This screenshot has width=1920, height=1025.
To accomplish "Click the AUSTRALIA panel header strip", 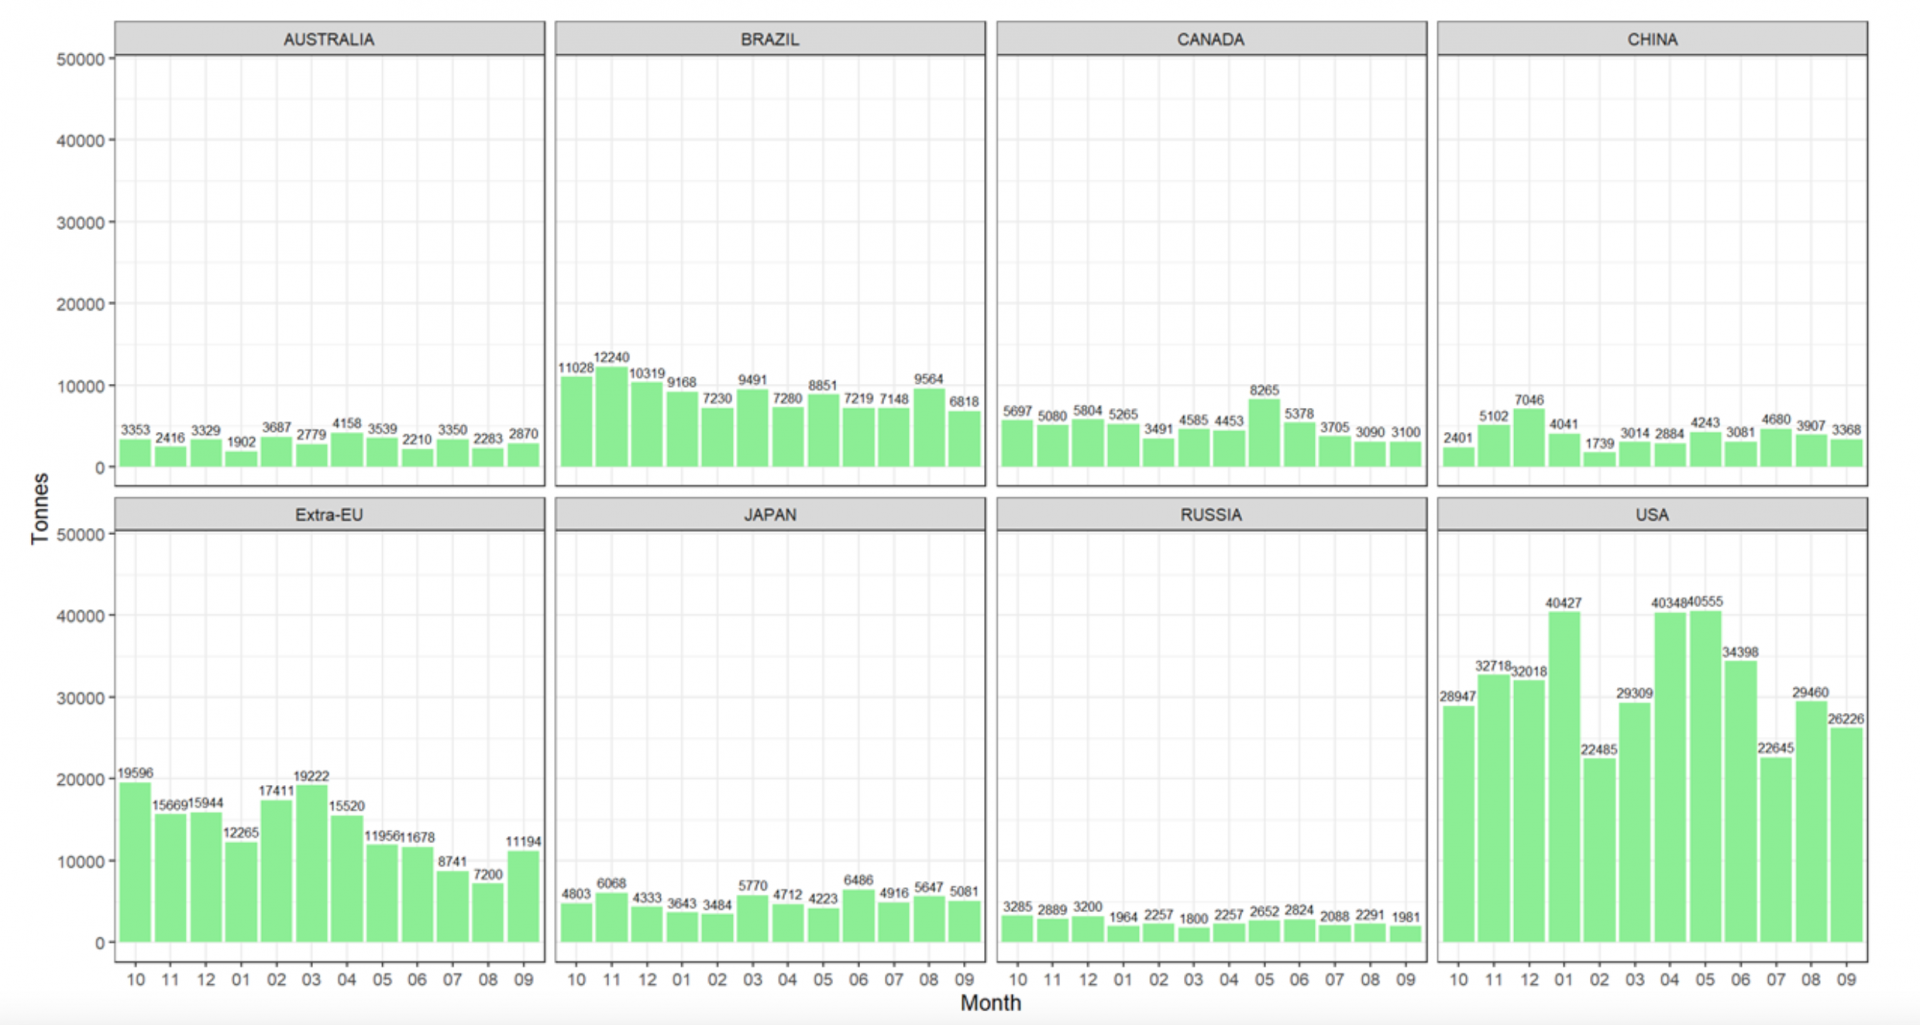I will click(329, 39).
